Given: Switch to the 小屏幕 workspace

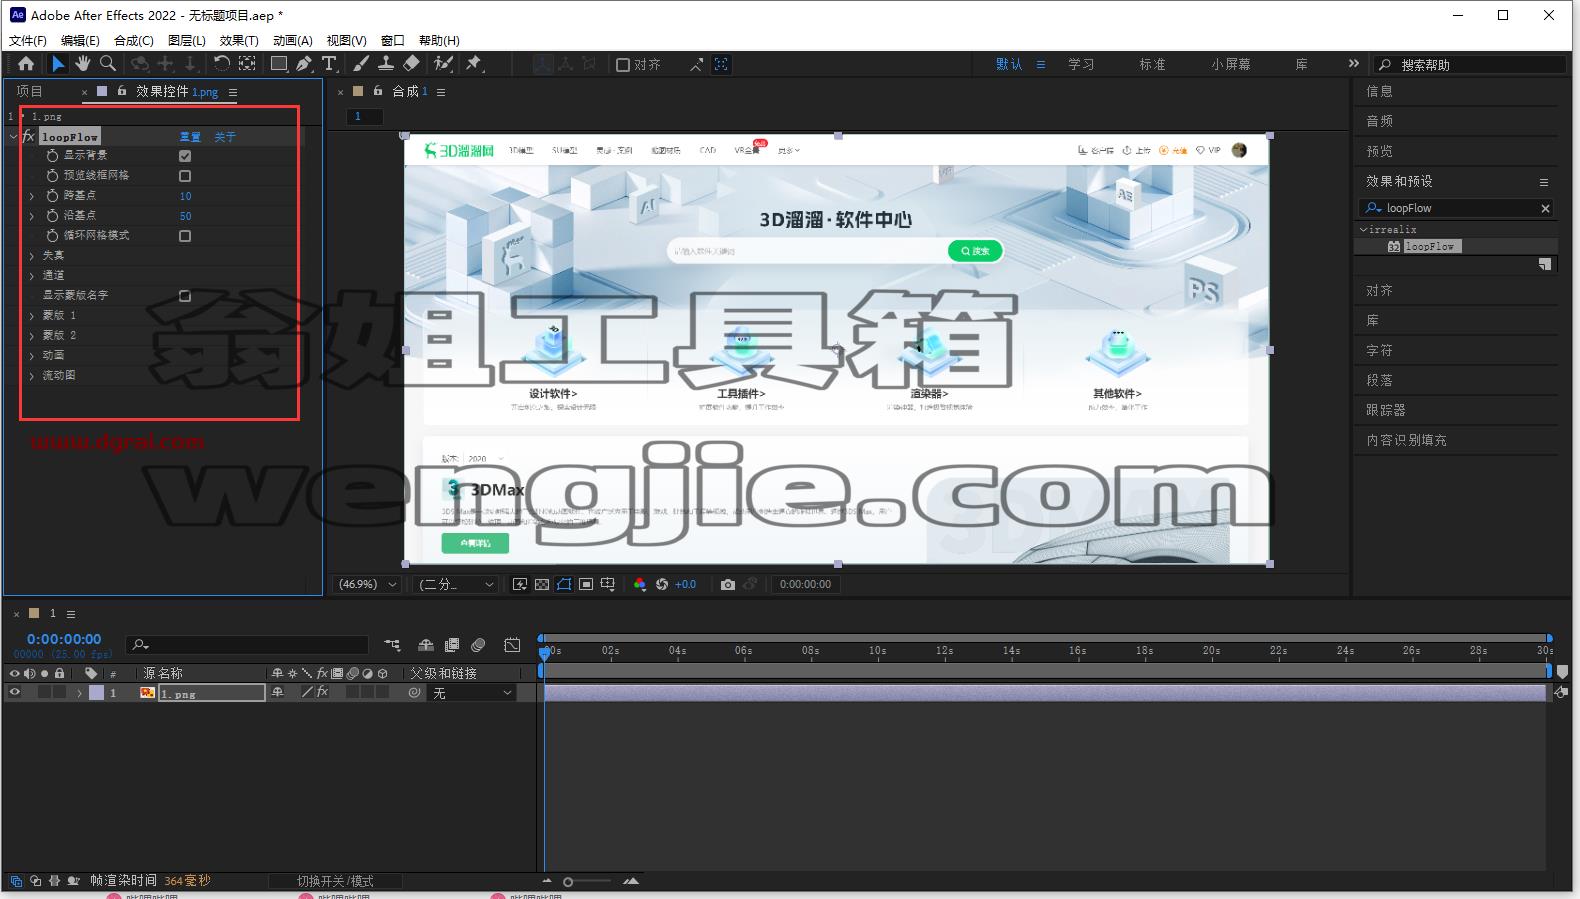Looking at the screenshot, I should (x=1231, y=64).
